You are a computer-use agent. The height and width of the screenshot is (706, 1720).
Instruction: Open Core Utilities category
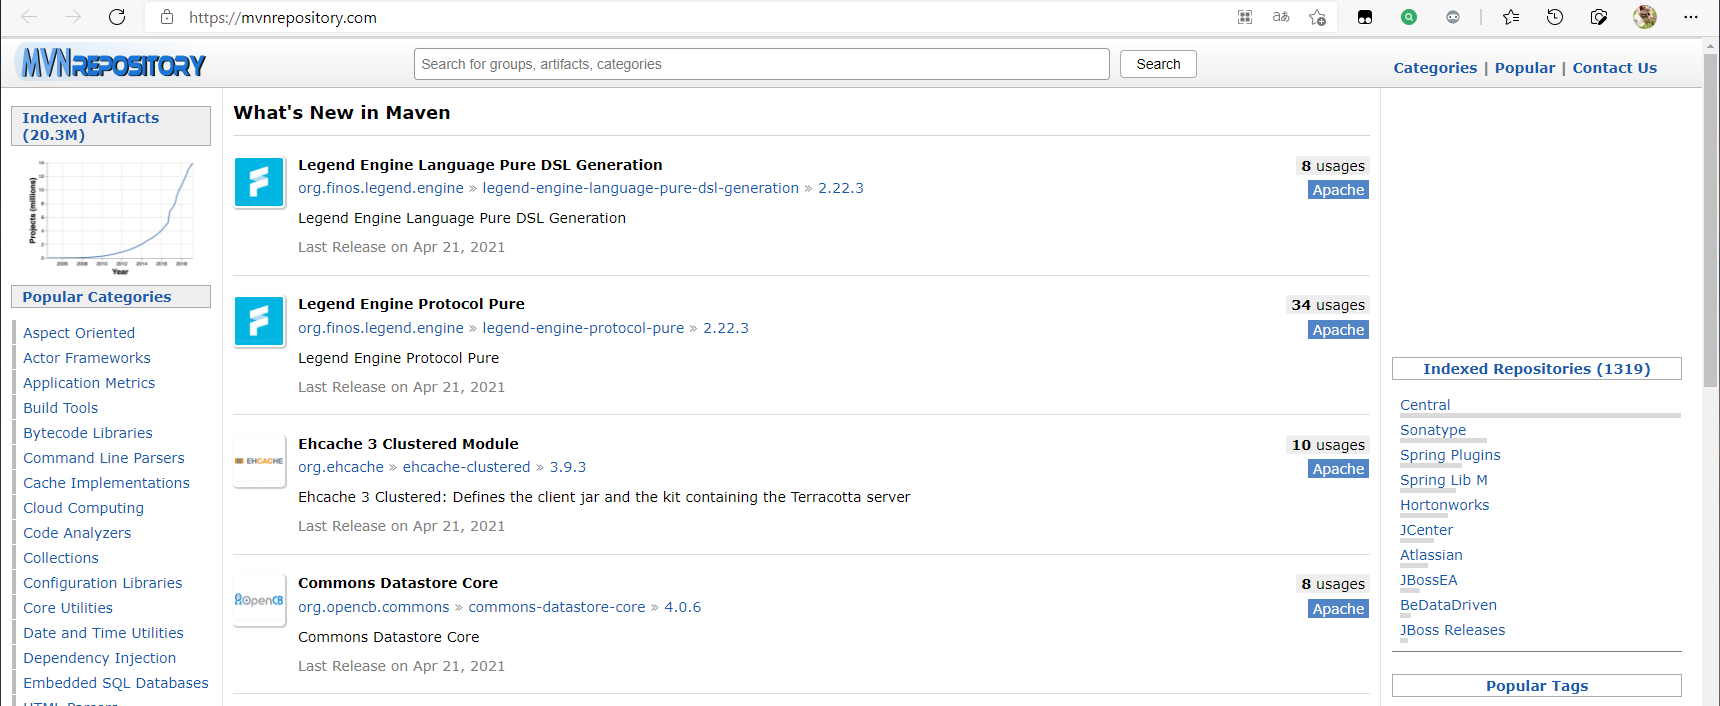[68, 608]
